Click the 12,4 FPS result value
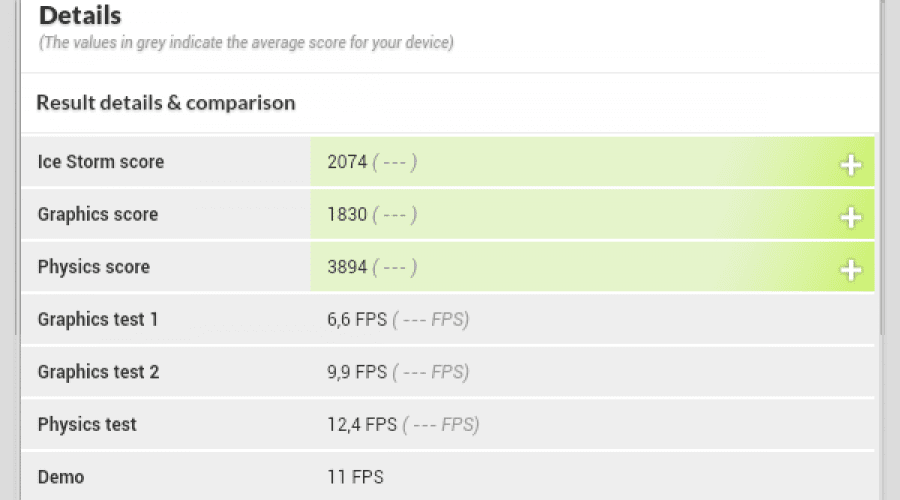The height and width of the screenshot is (500, 900). click(362, 425)
